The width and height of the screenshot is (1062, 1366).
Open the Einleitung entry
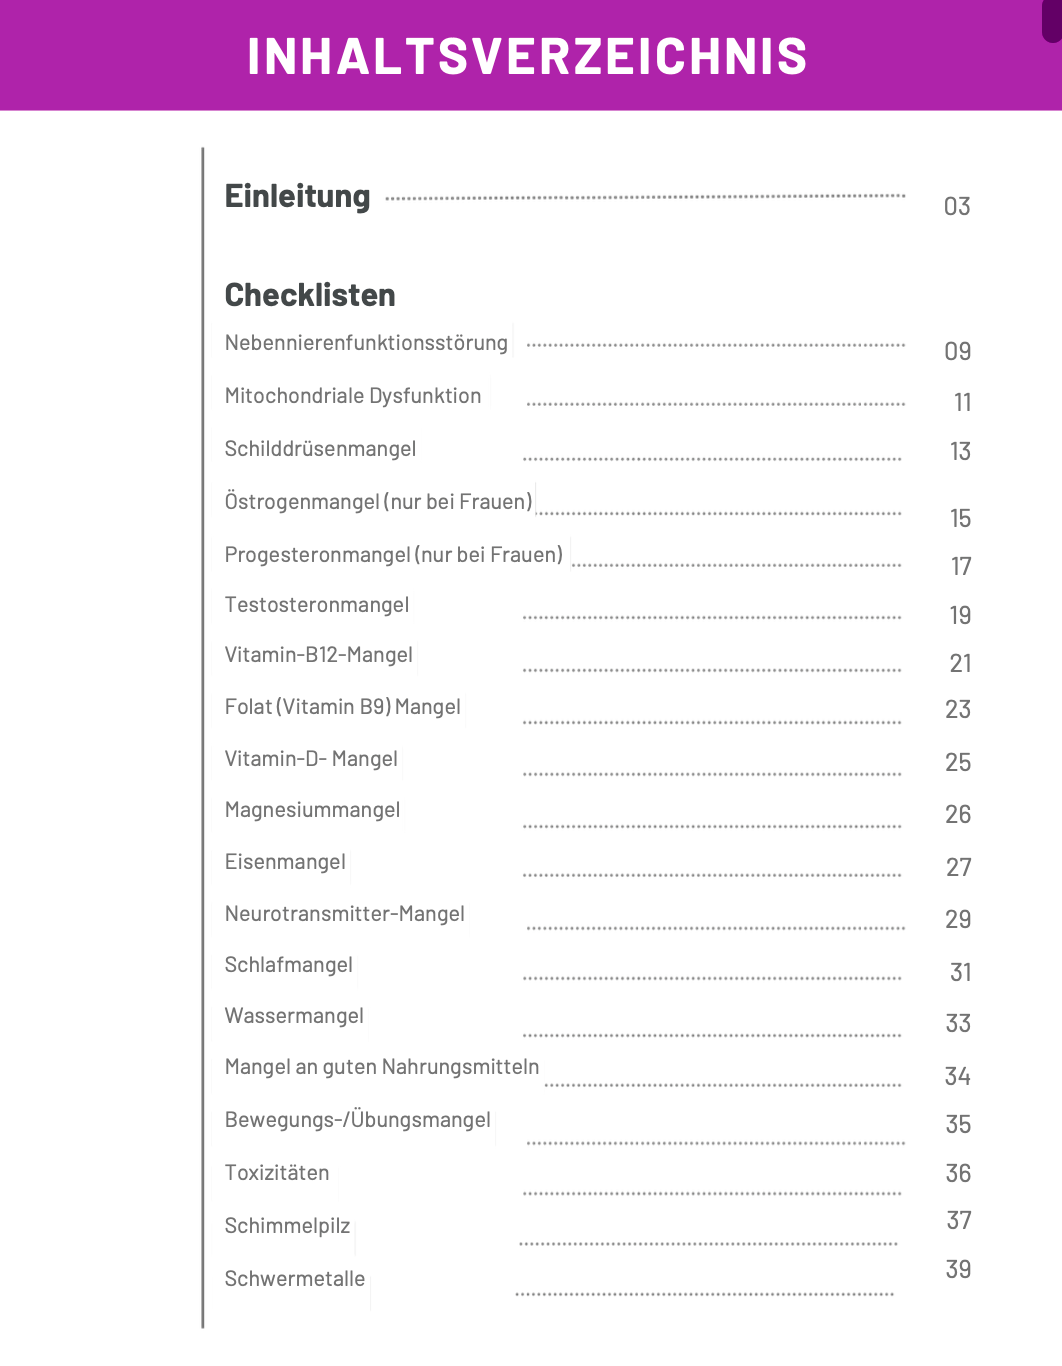[x=297, y=196]
